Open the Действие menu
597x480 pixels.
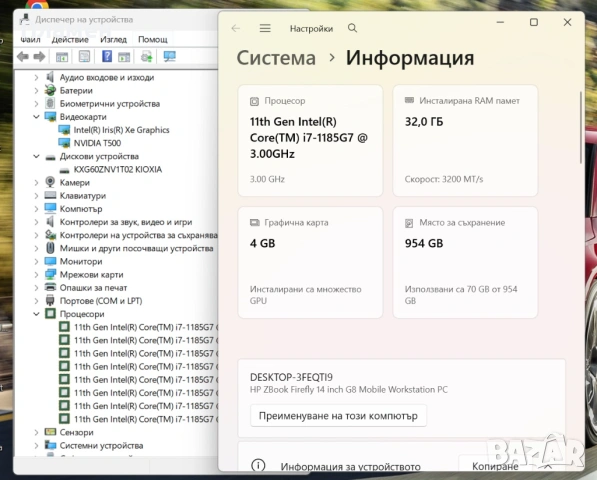click(70, 40)
